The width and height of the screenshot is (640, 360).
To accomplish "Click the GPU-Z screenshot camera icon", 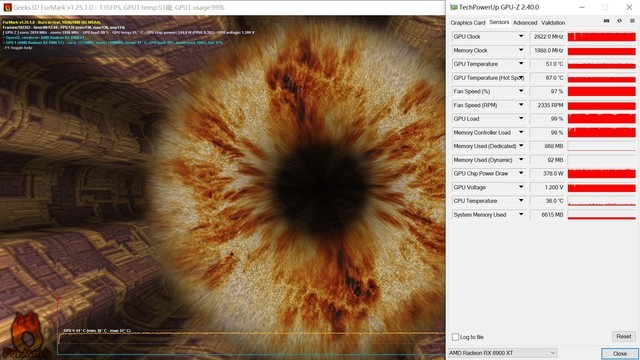I will 607,21.
